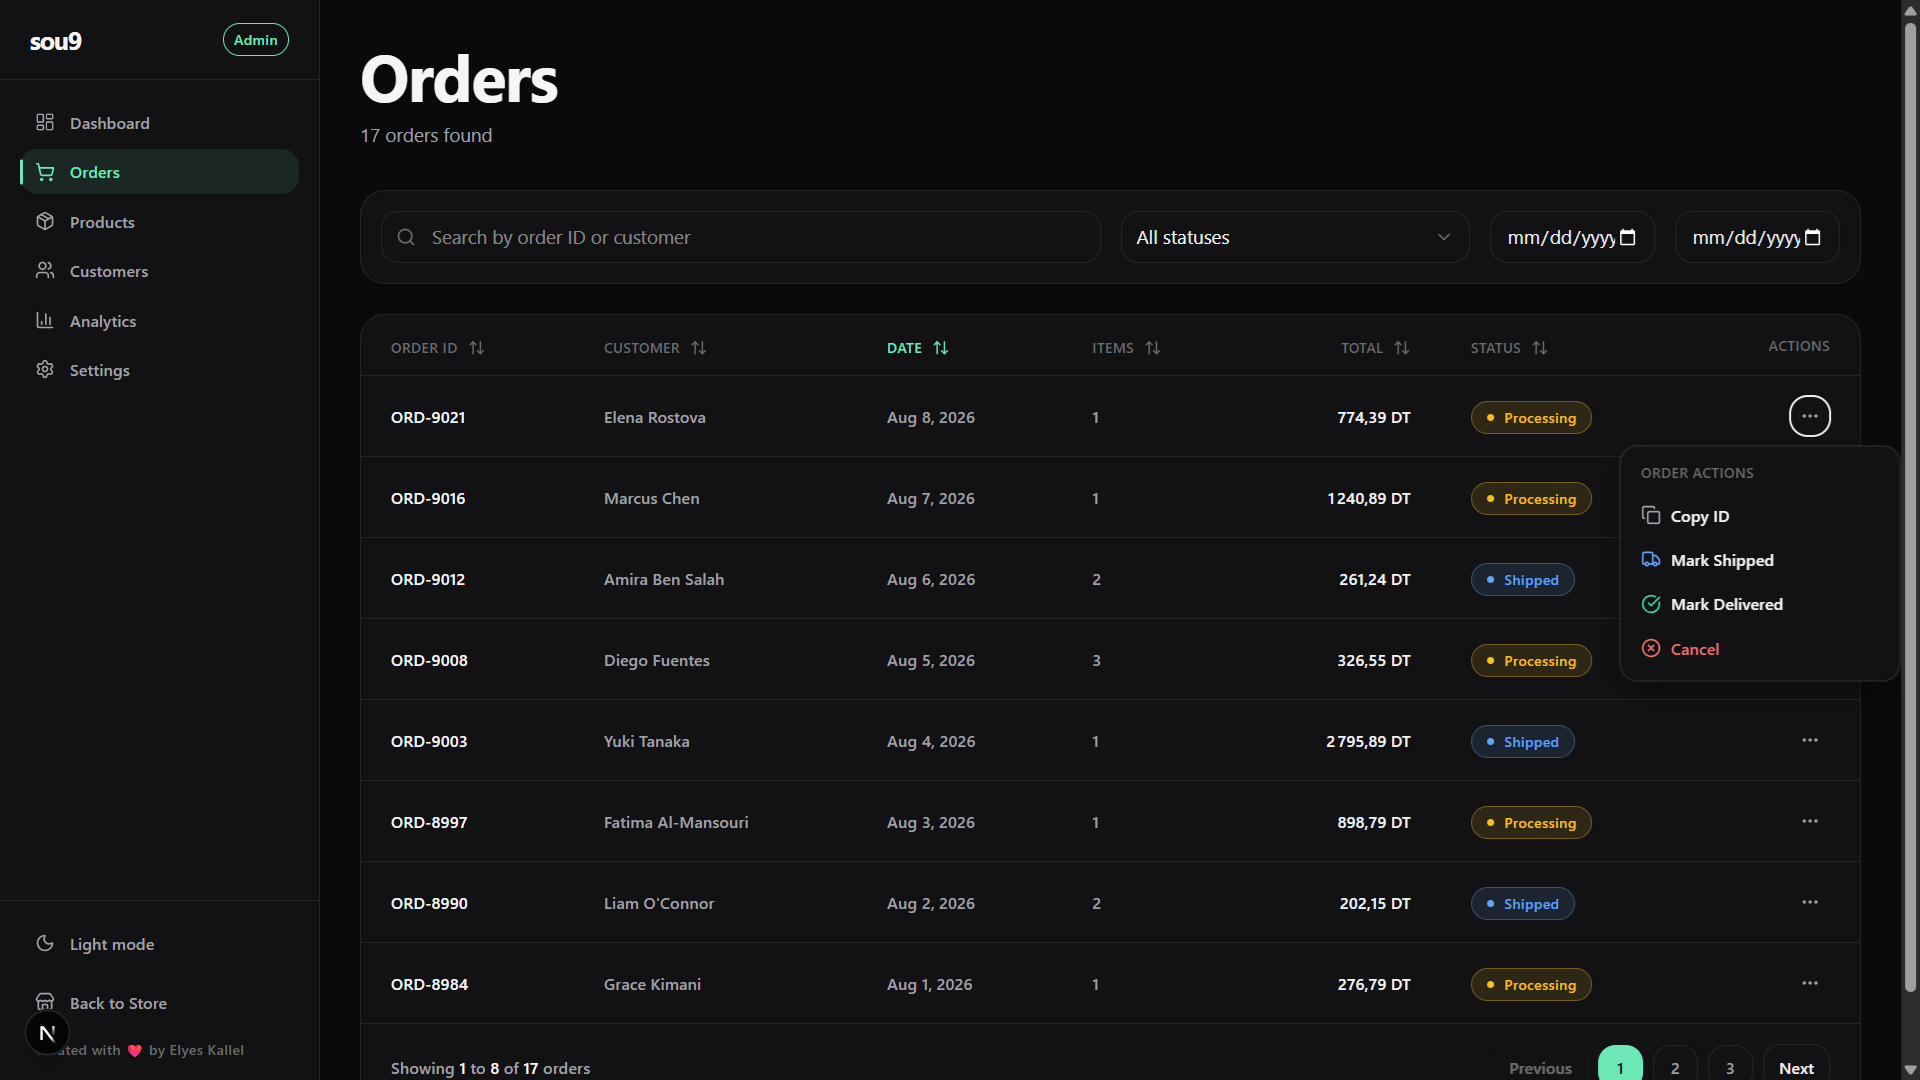
Task: Click the Next pagination button
Action: (x=1796, y=1066)
